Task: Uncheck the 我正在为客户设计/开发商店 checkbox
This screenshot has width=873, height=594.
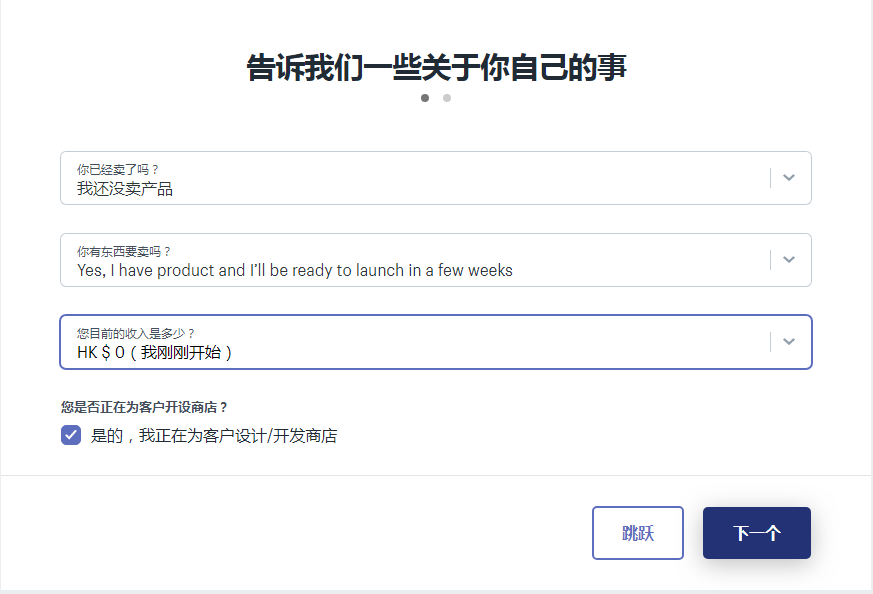Action: pyautogui.click(x=71, y=435)
